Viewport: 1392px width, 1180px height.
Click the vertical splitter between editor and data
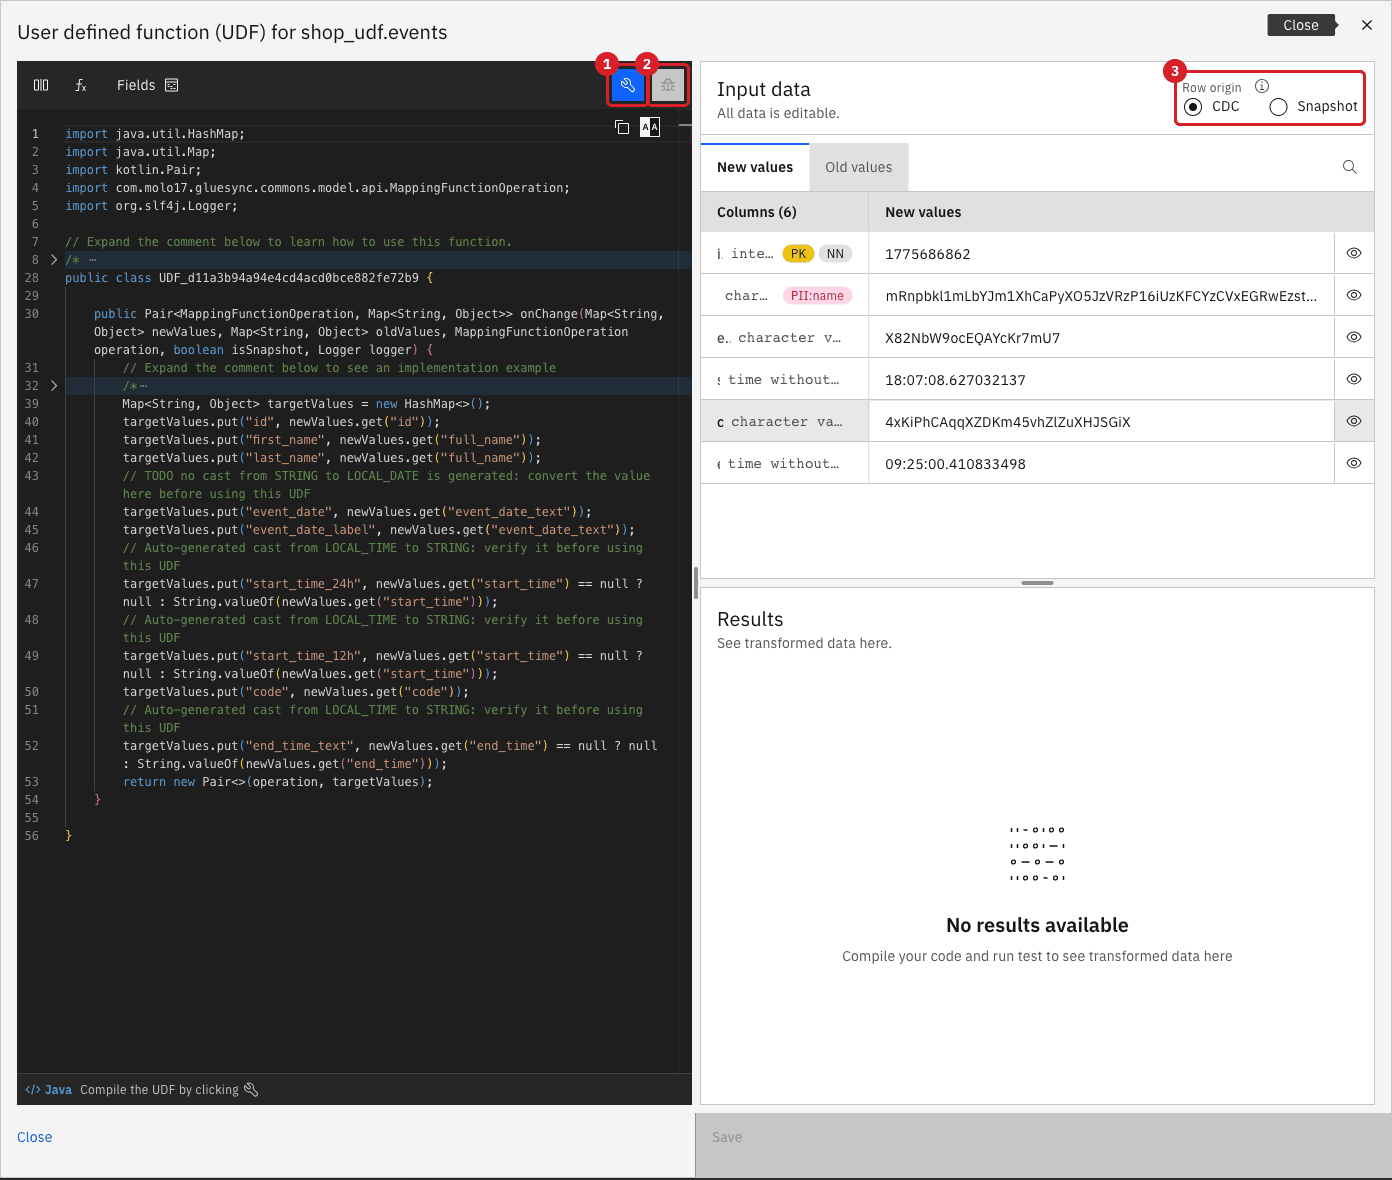(x=696, y=583)
